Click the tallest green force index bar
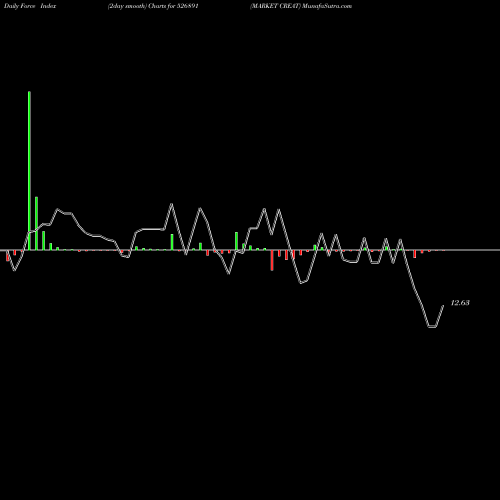The height and width of the screenshot is (500, 500). (29, 170)
